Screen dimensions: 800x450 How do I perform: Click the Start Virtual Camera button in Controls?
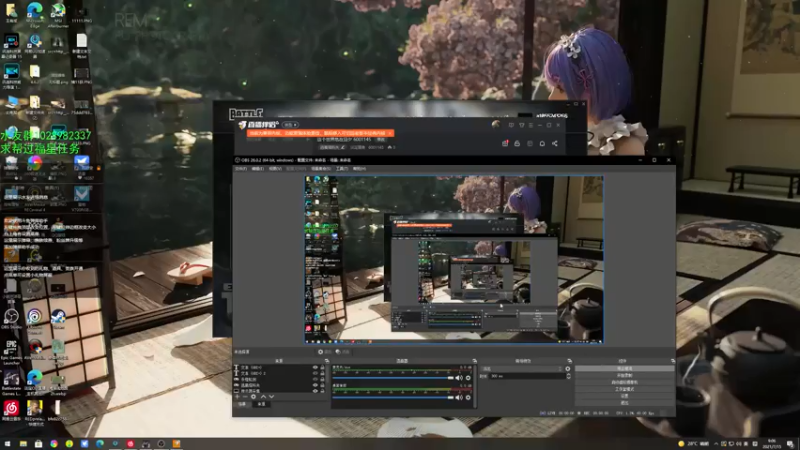623,383
